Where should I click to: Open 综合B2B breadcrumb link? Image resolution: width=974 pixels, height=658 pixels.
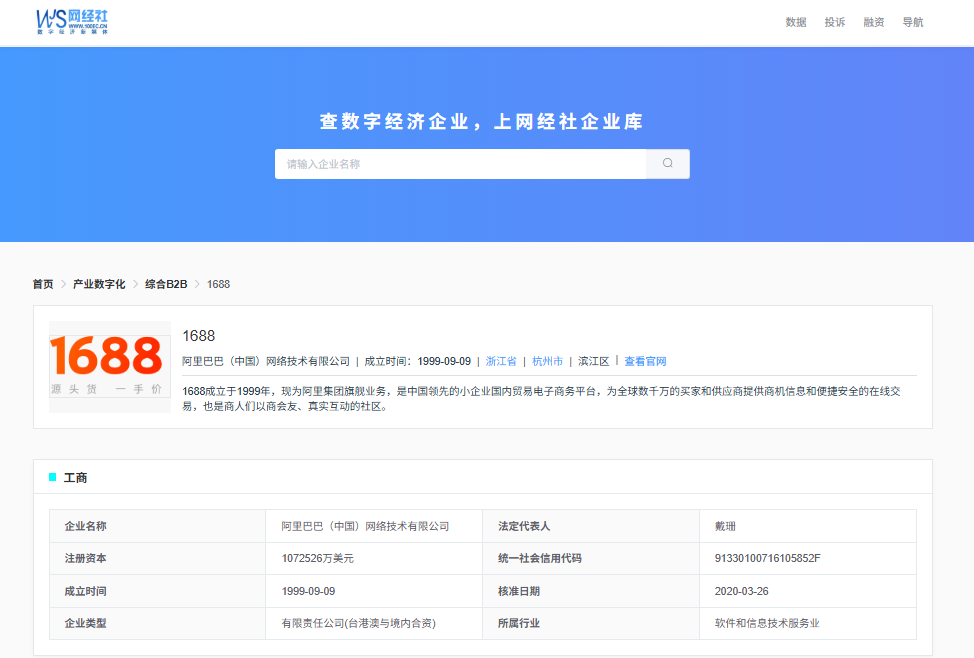click(166, 284)
